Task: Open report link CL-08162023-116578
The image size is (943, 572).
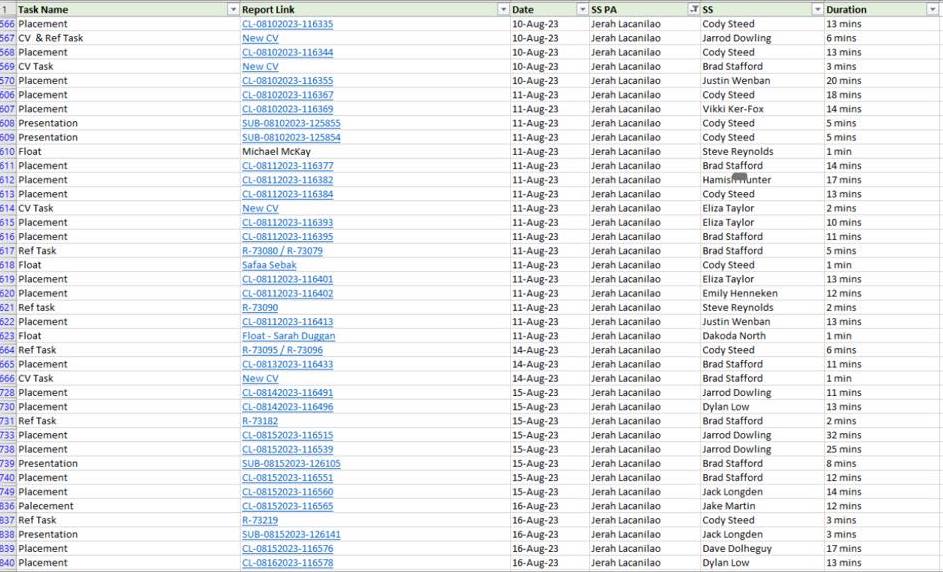Action: tap(287, 563)
